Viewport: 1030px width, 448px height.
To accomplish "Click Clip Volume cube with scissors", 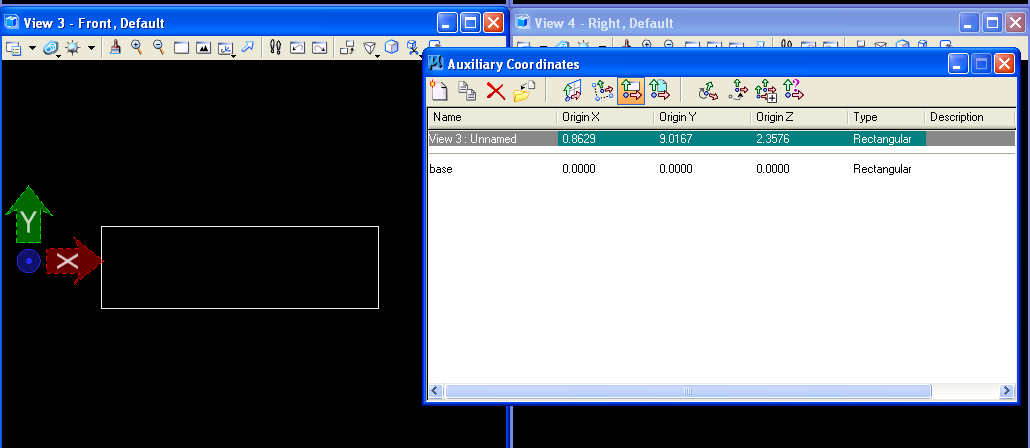I will [x=413, y=47].
